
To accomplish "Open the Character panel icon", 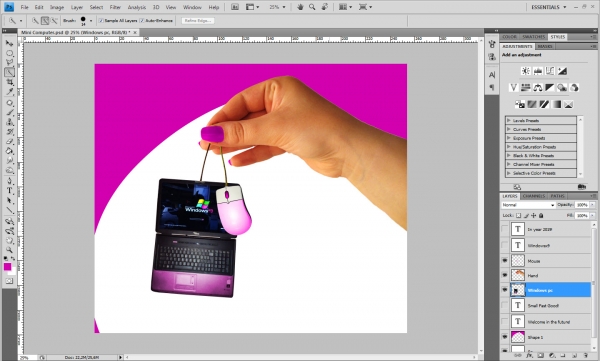I will coord(492,75).
